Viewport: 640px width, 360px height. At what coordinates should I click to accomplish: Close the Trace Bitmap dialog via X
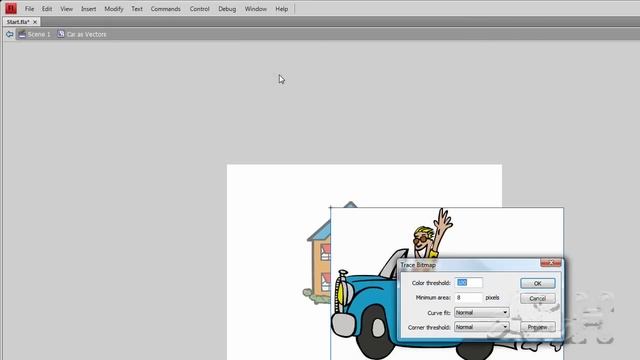pyautogui.click(x=551, y=262)
